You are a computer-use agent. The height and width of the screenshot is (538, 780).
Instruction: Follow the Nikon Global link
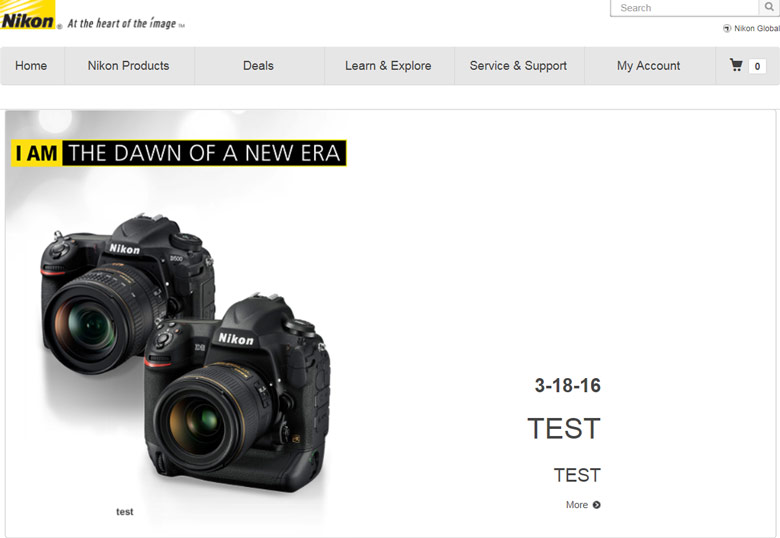756,28
